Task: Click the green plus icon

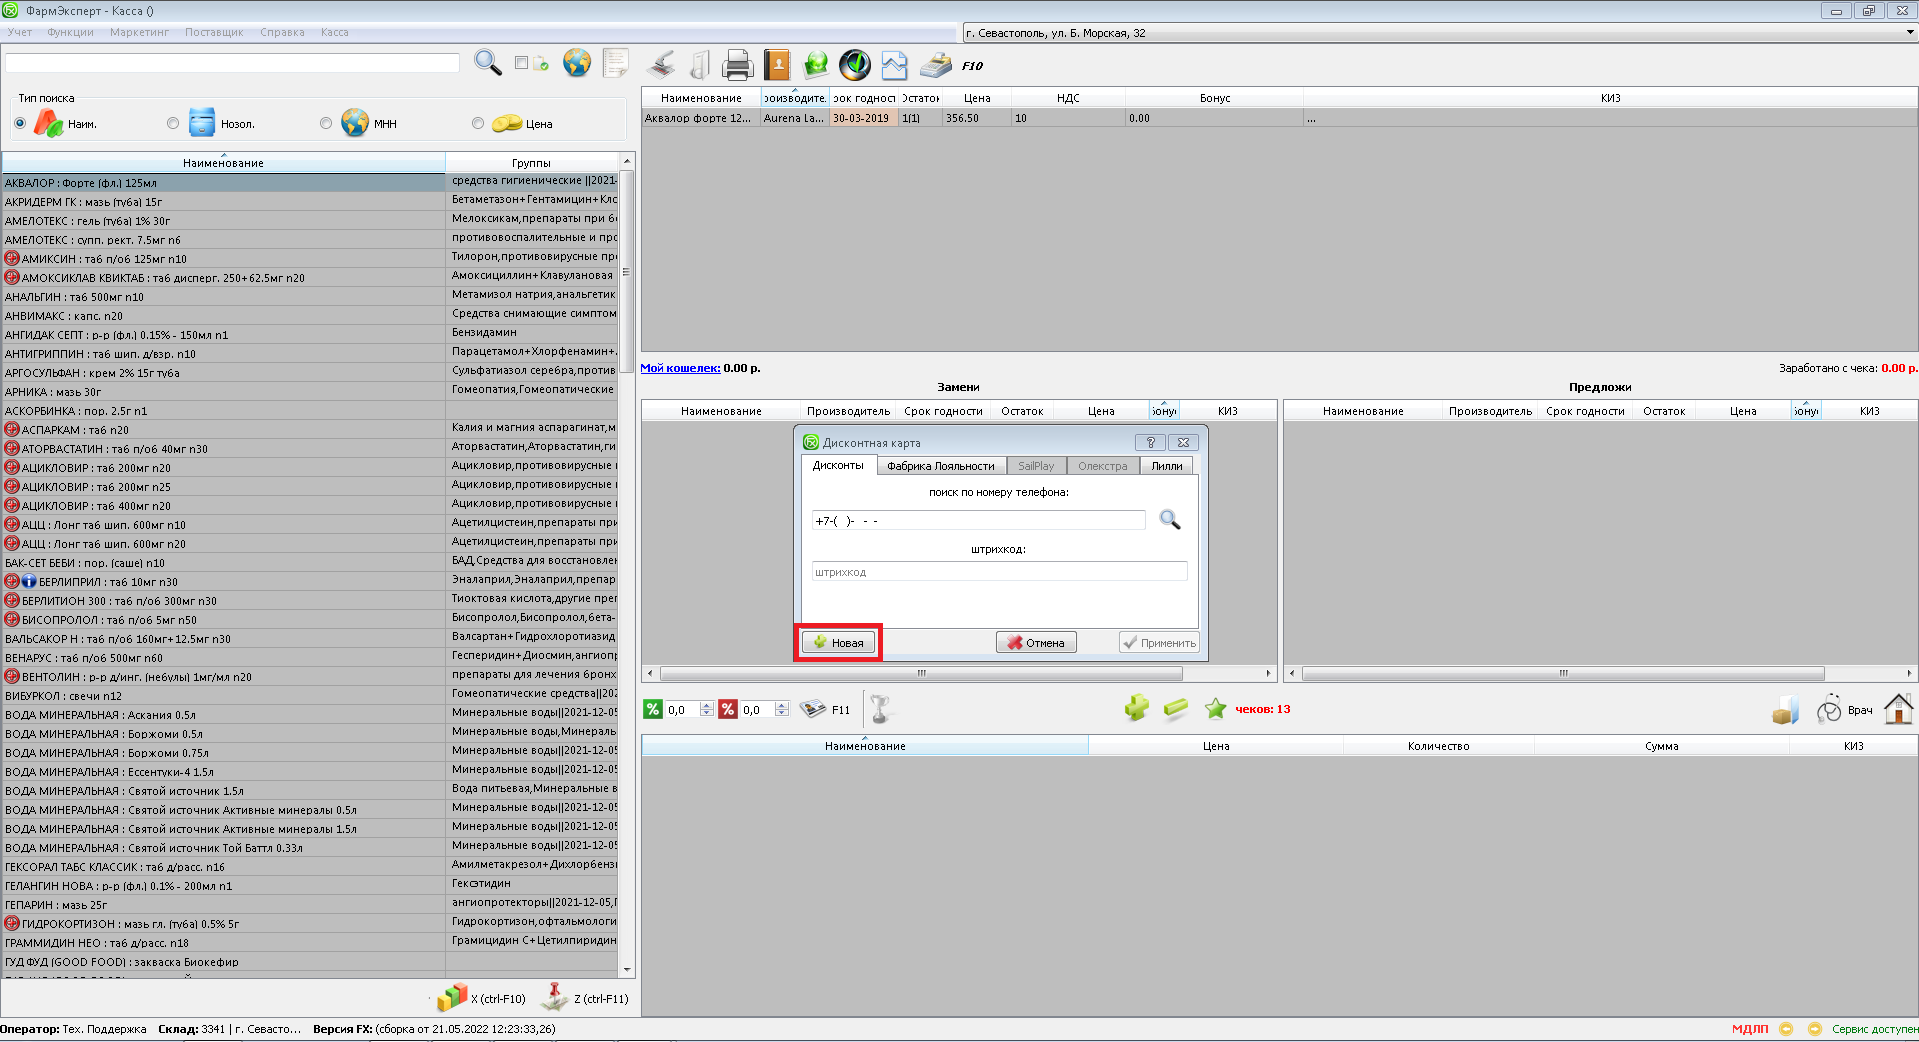Action: click(x=1136, y=709)
